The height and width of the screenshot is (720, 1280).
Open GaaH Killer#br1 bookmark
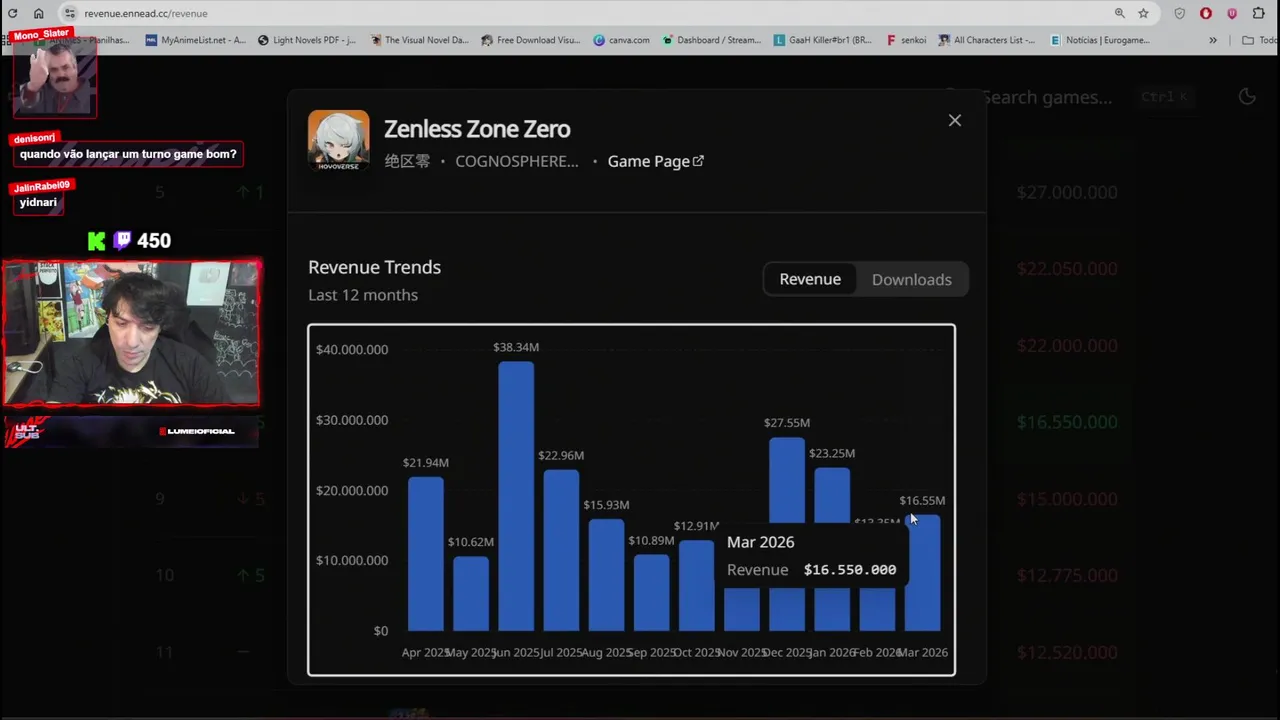[823, 40]
